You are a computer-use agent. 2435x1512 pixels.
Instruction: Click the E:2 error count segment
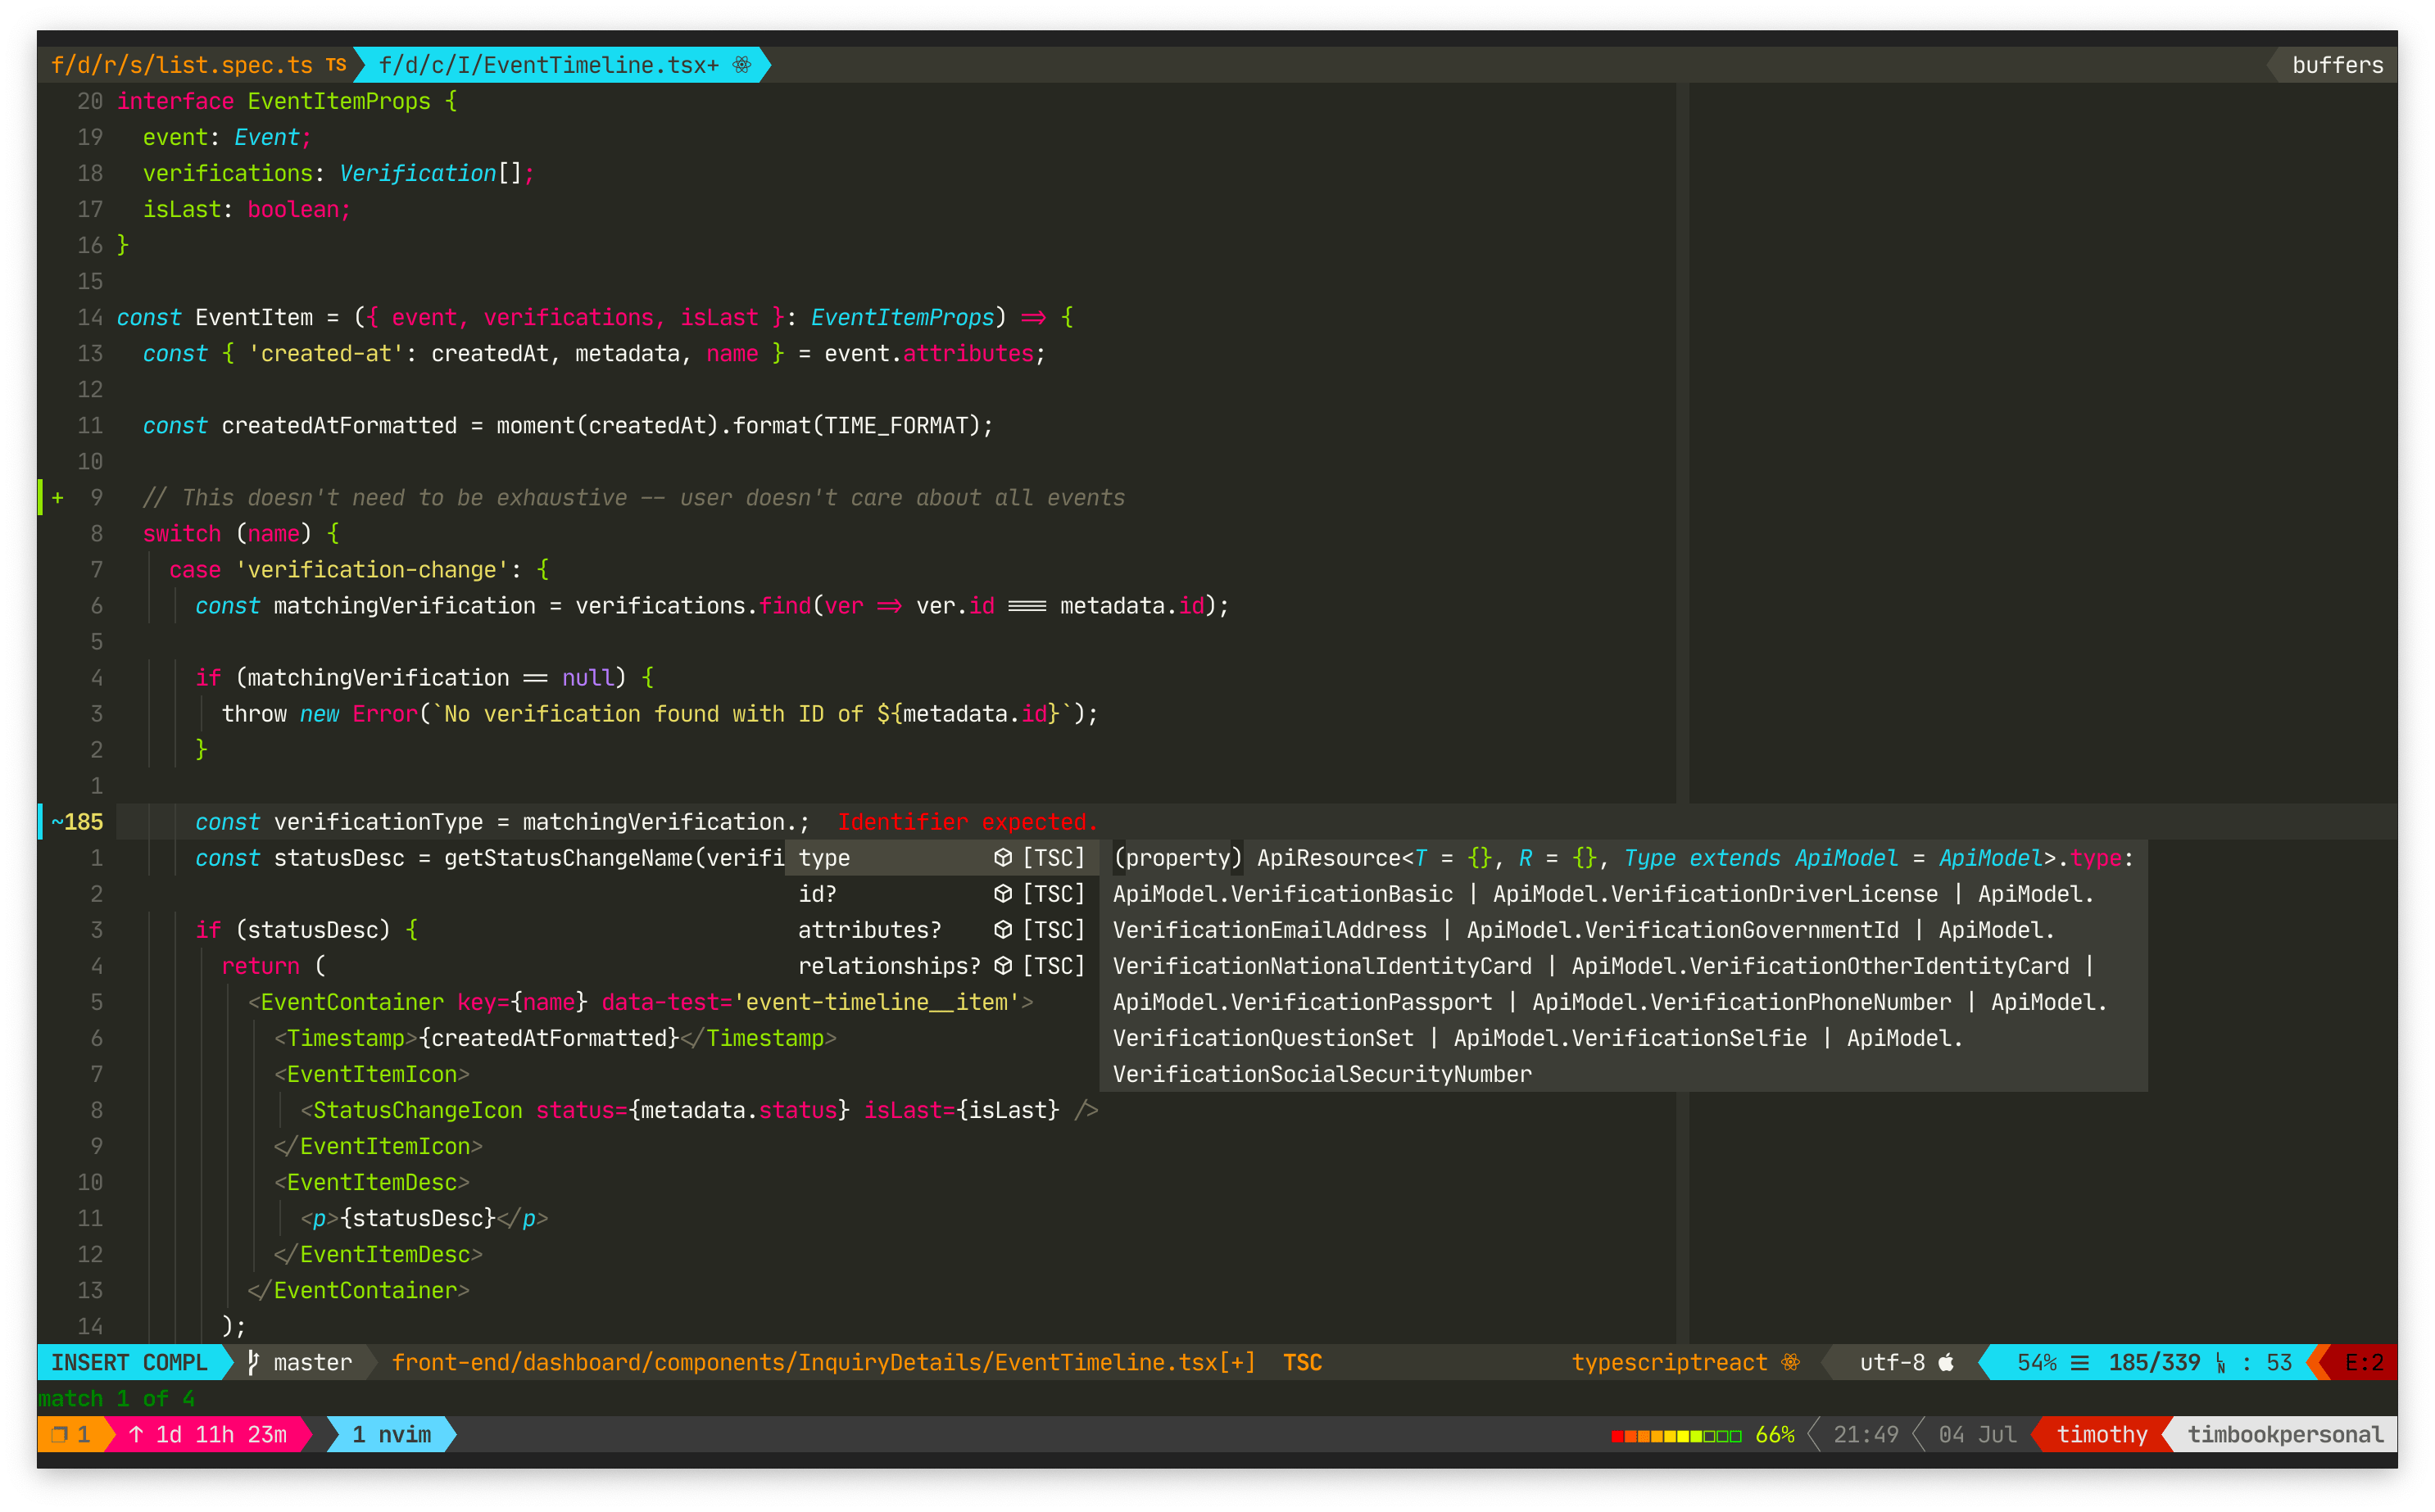(x=2363, y=1362)
